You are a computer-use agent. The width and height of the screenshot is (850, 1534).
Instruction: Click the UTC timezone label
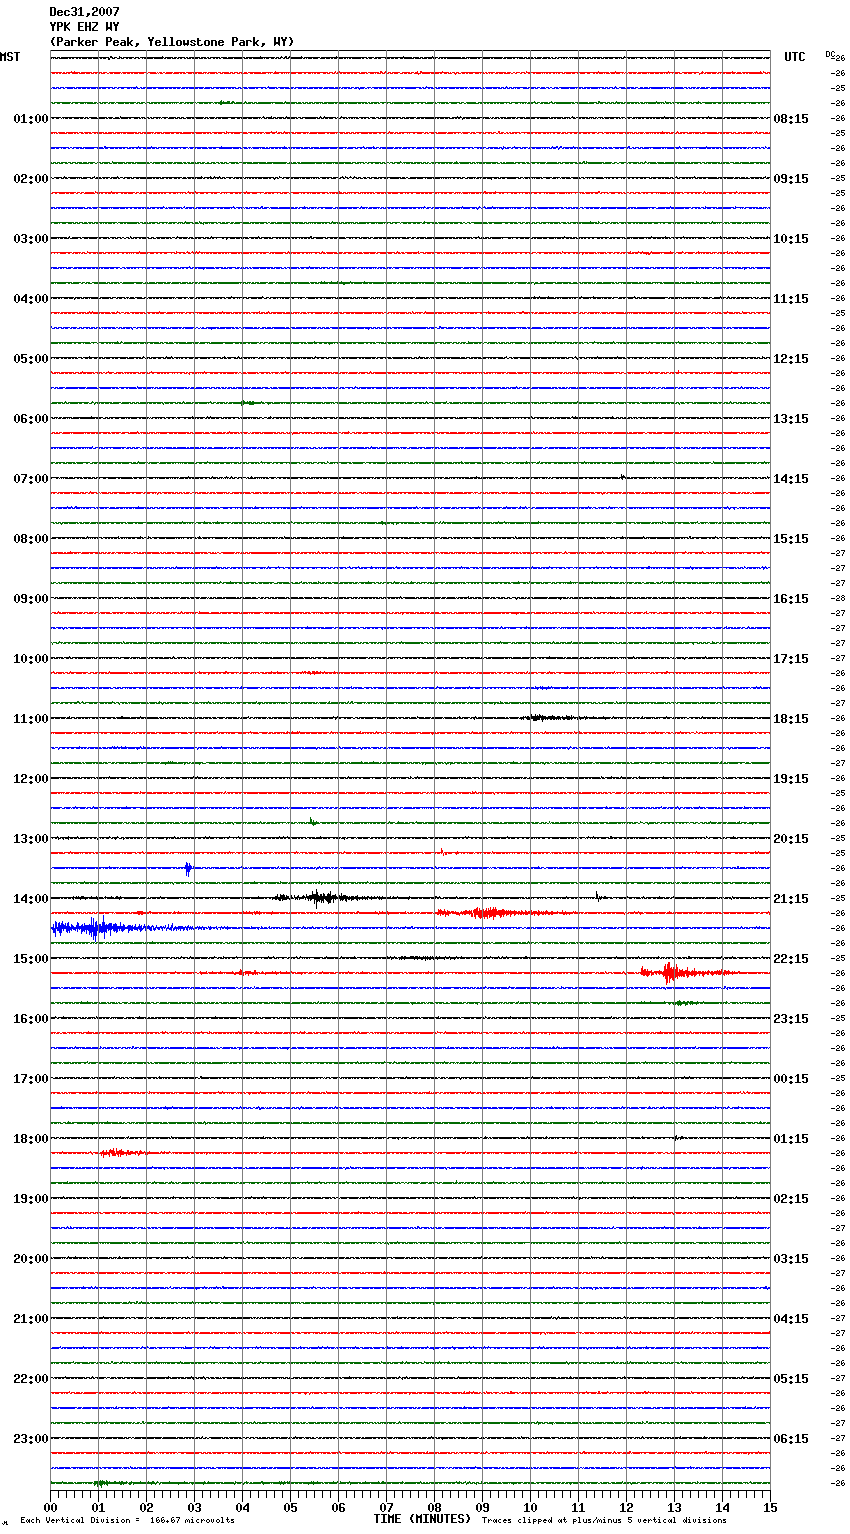pos(795,57)
